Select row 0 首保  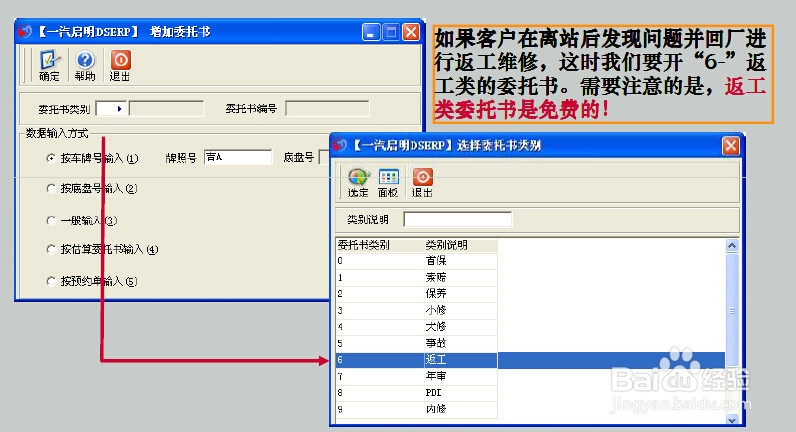416,261
